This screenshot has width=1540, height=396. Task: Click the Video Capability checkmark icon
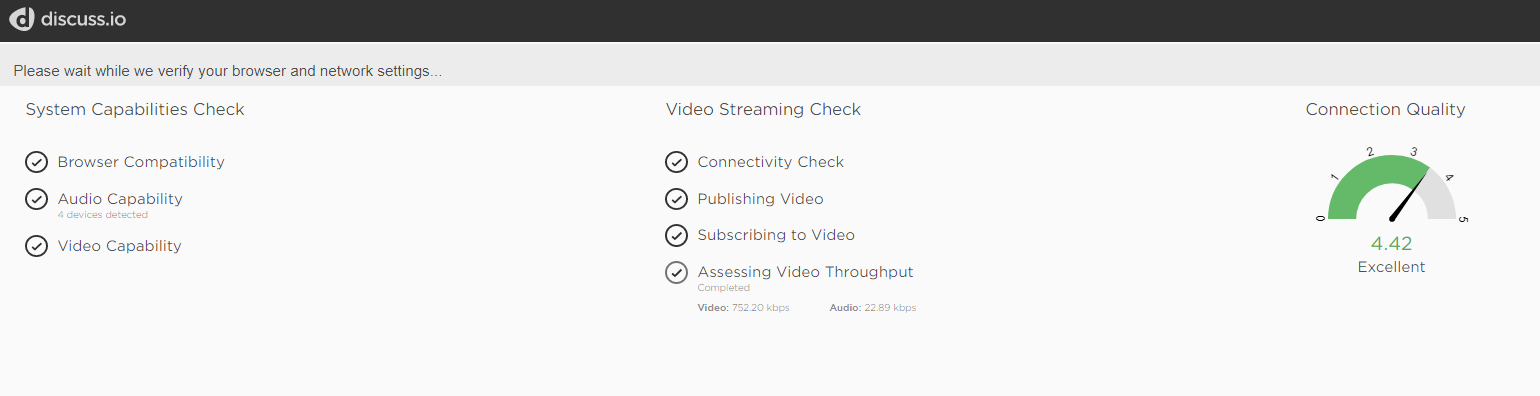coord(37,246)
